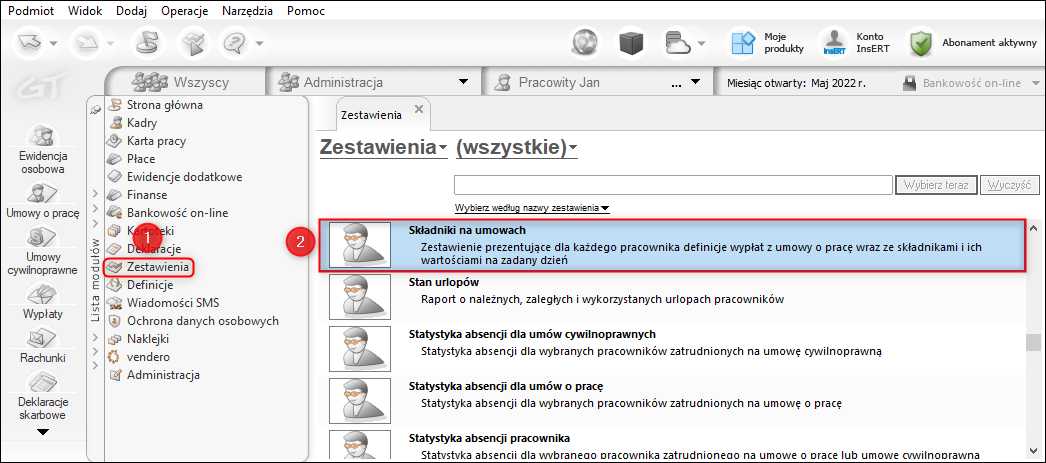The width and height of the screenshot is (1046, 463).
Task: Open the Administracja group dropdown
Action: [464, 83]
